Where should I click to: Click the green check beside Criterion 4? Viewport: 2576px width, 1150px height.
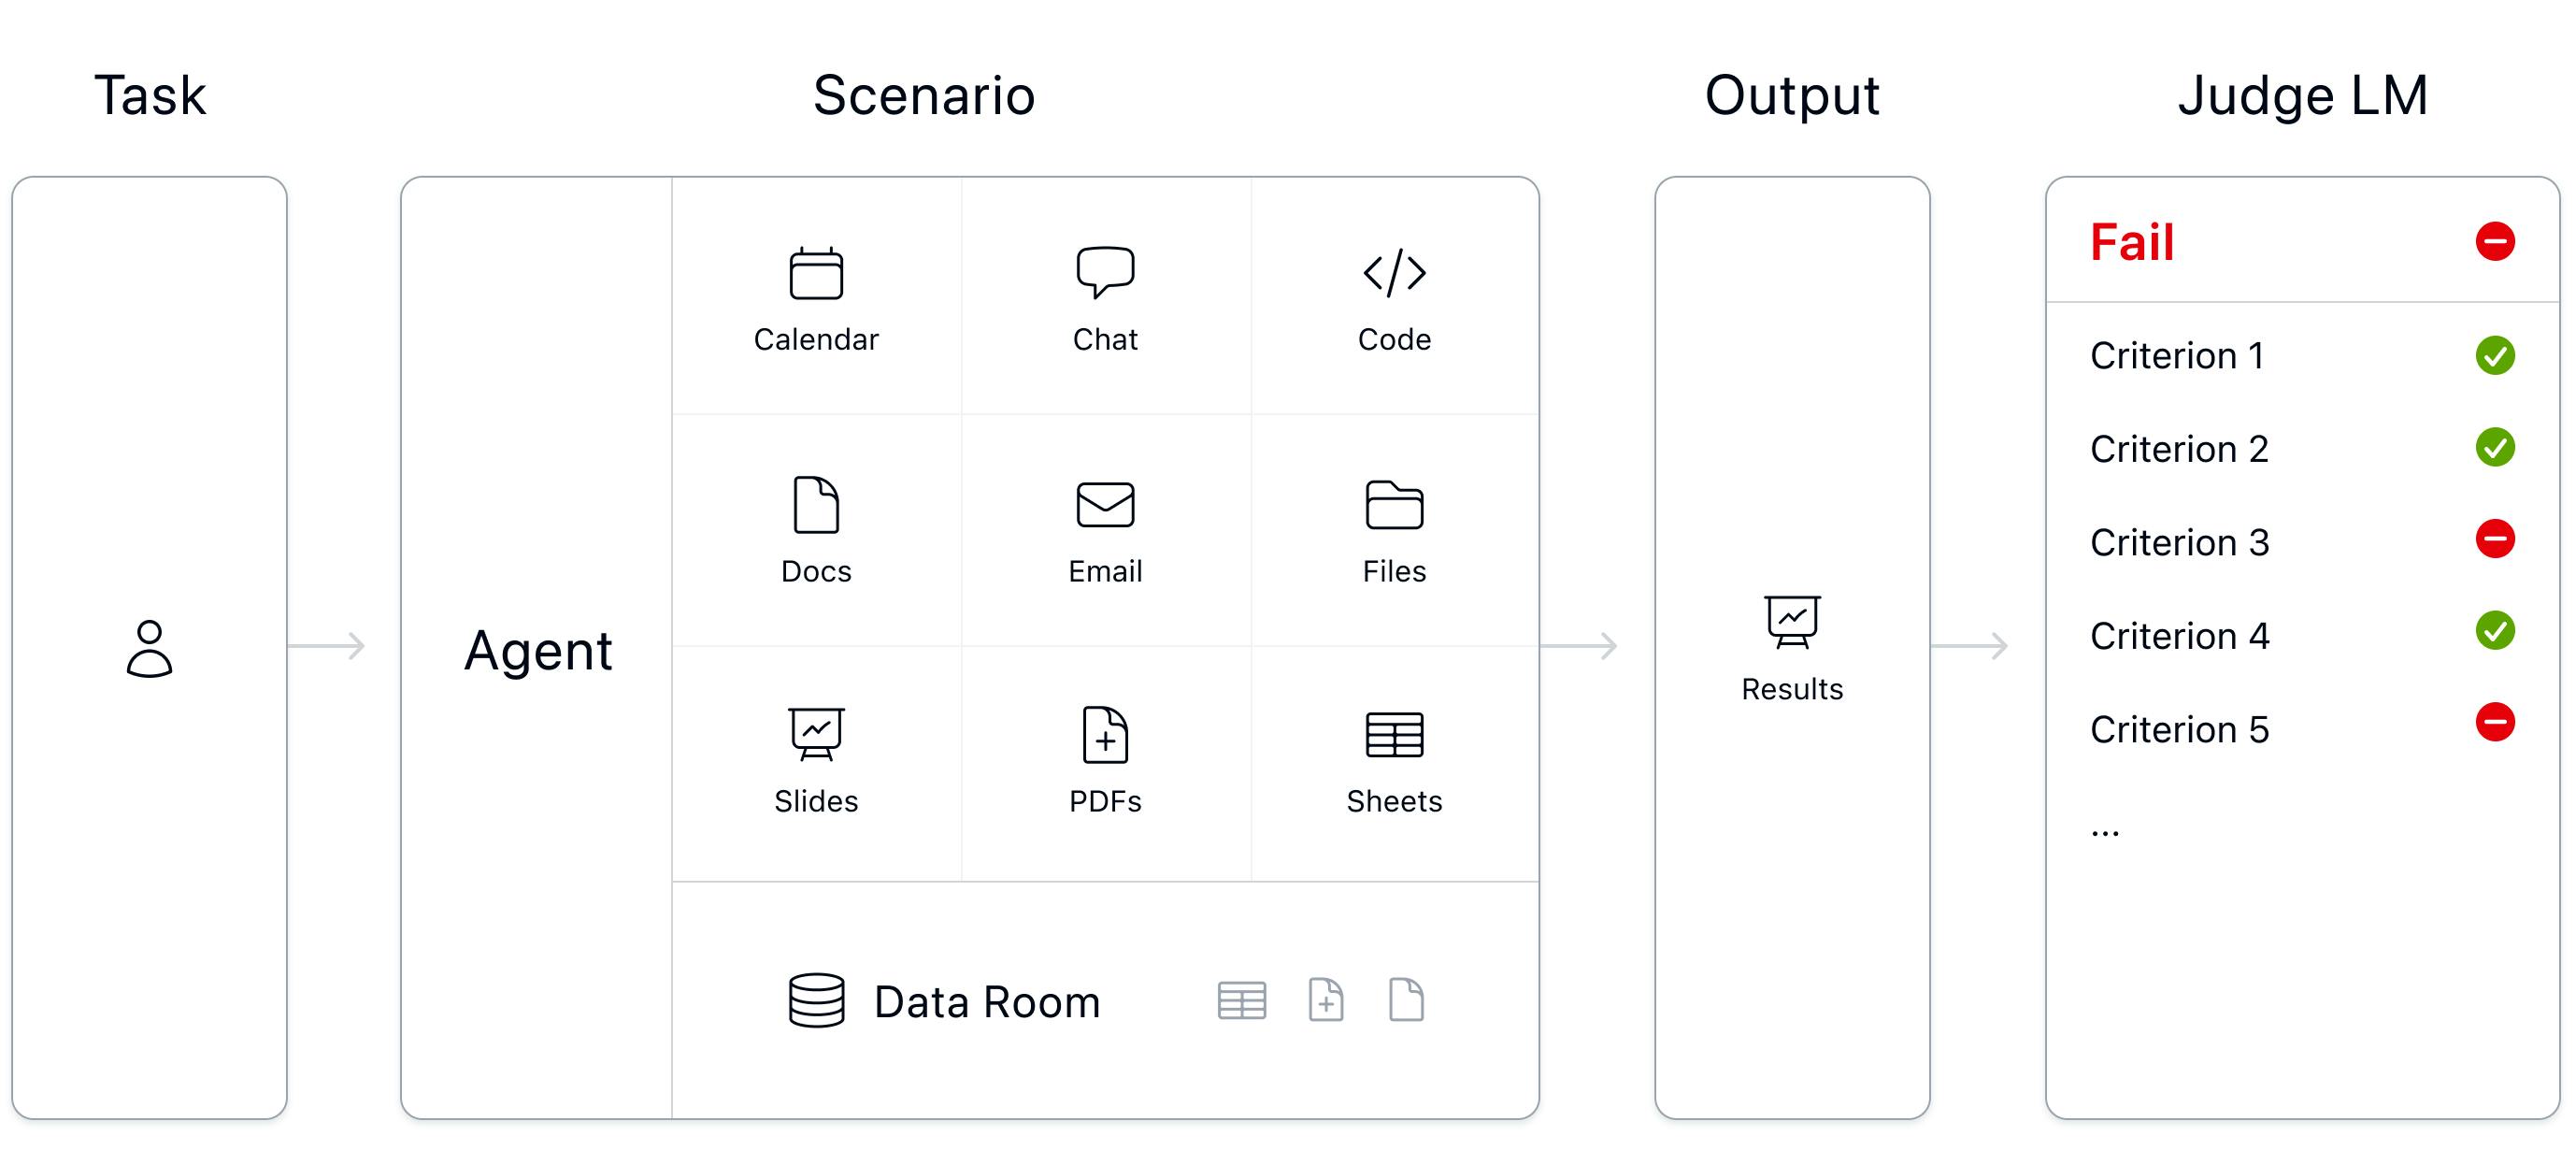click(2495, 632)
